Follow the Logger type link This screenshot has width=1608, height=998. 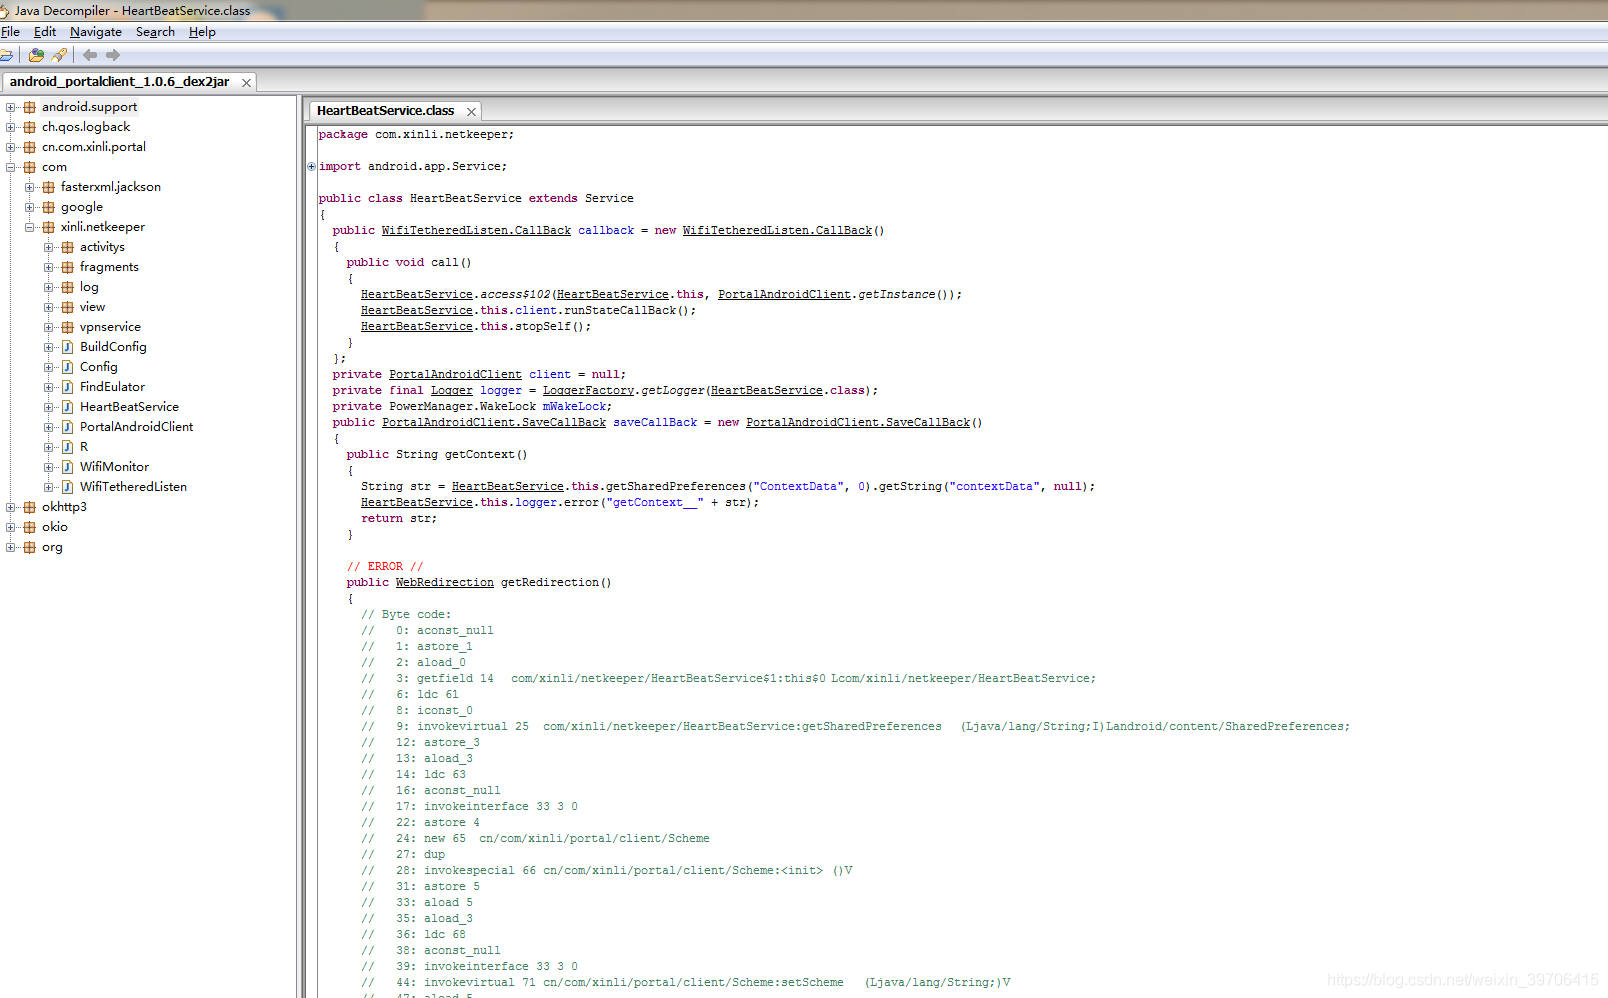[452, 391]
